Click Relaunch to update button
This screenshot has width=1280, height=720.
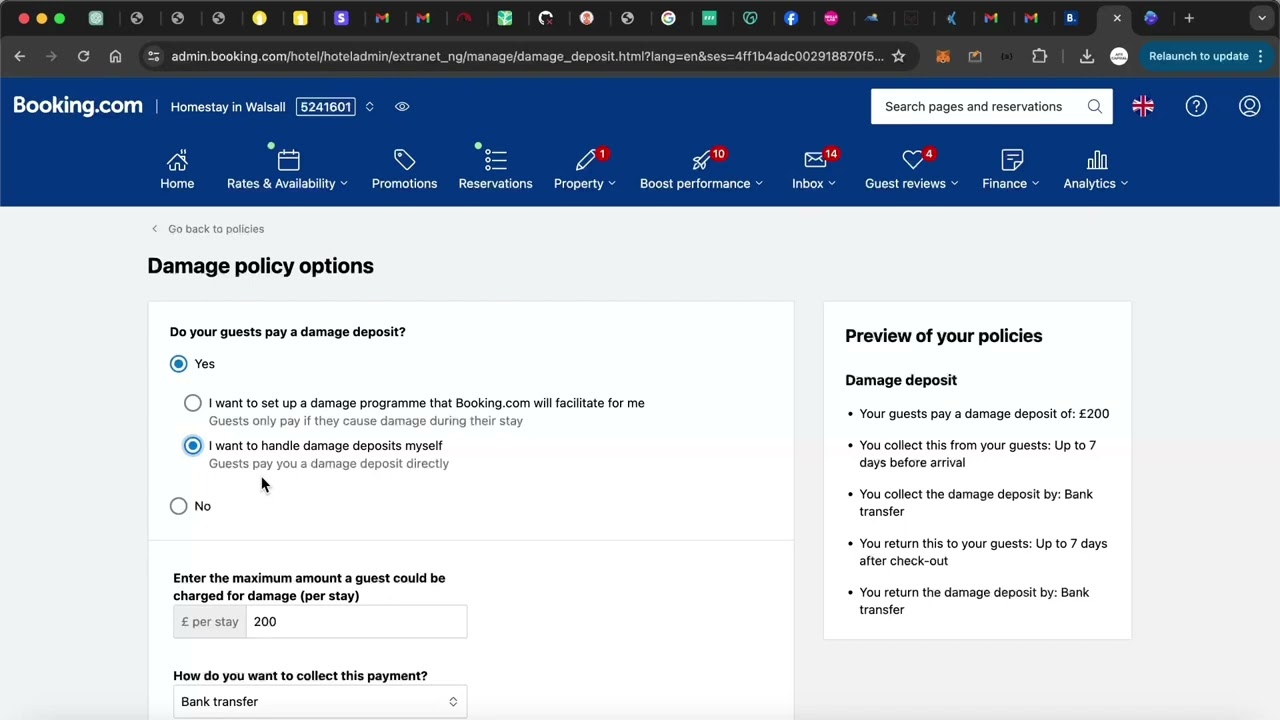(1207, 56)
